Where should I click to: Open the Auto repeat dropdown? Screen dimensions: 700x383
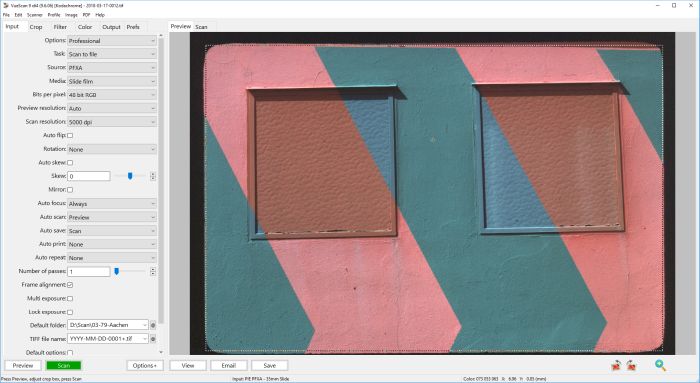(x=112, y=258)
